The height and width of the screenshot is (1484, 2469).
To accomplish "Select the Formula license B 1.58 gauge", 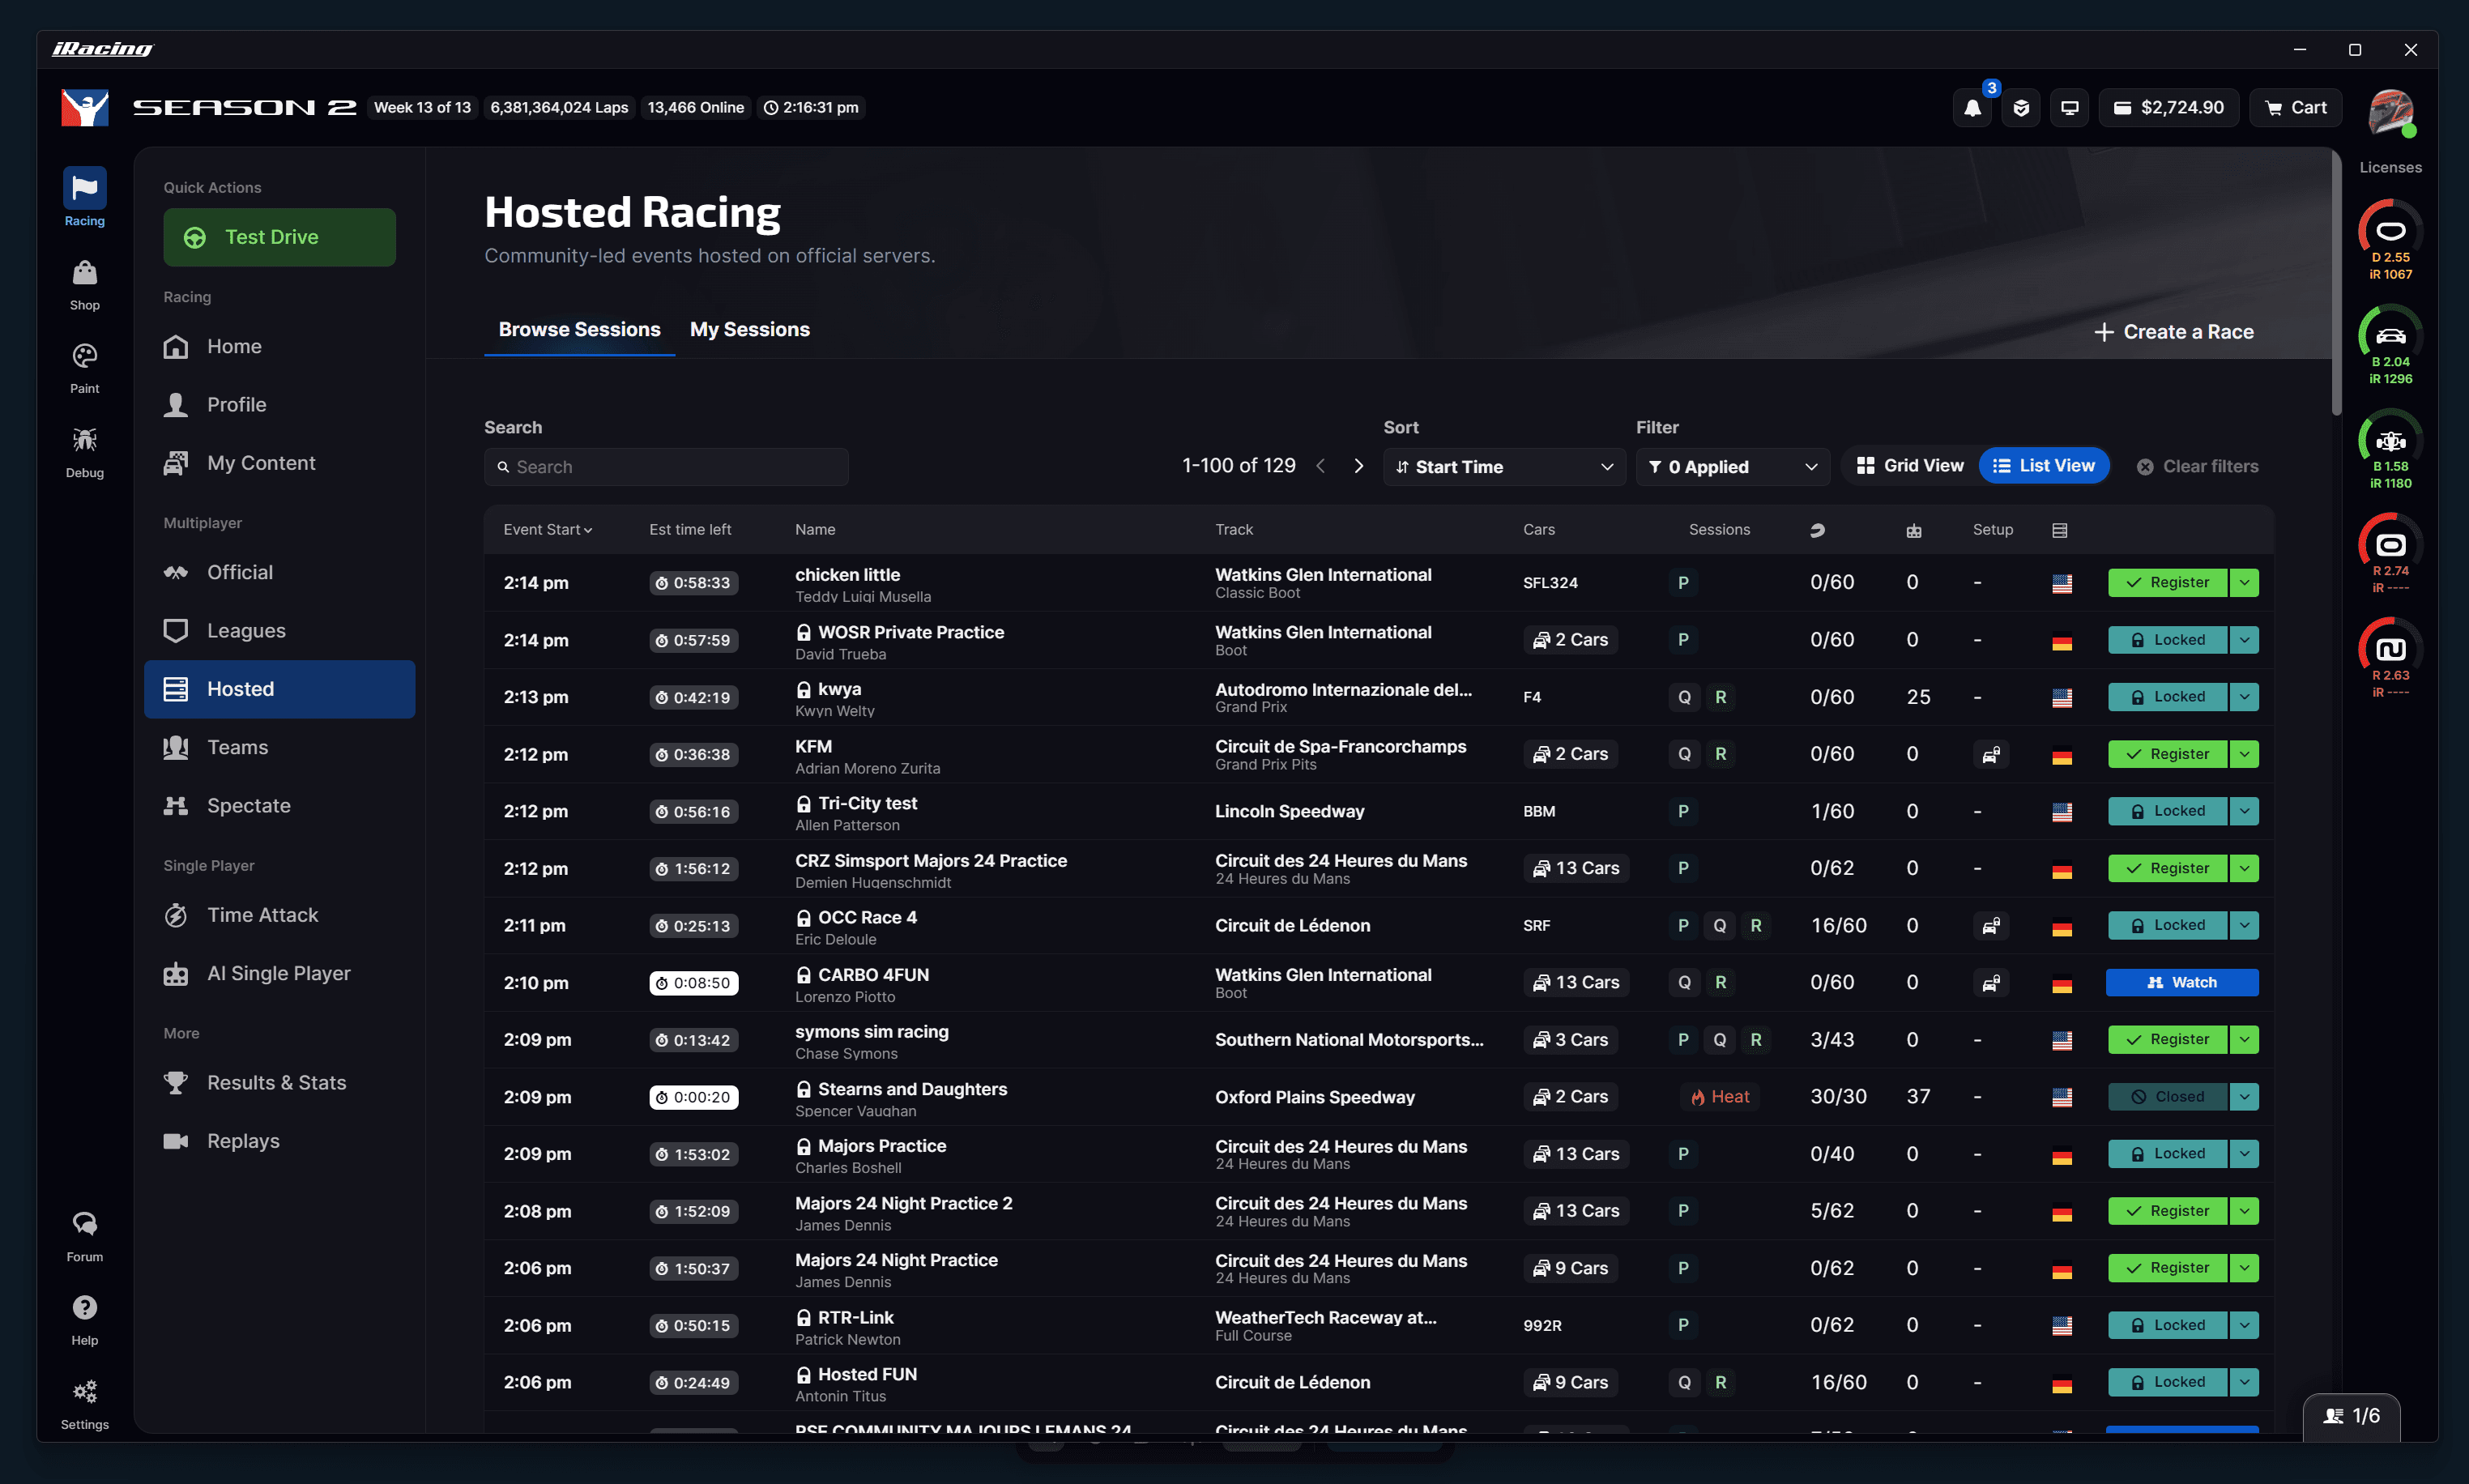I will coord(2390,449).
